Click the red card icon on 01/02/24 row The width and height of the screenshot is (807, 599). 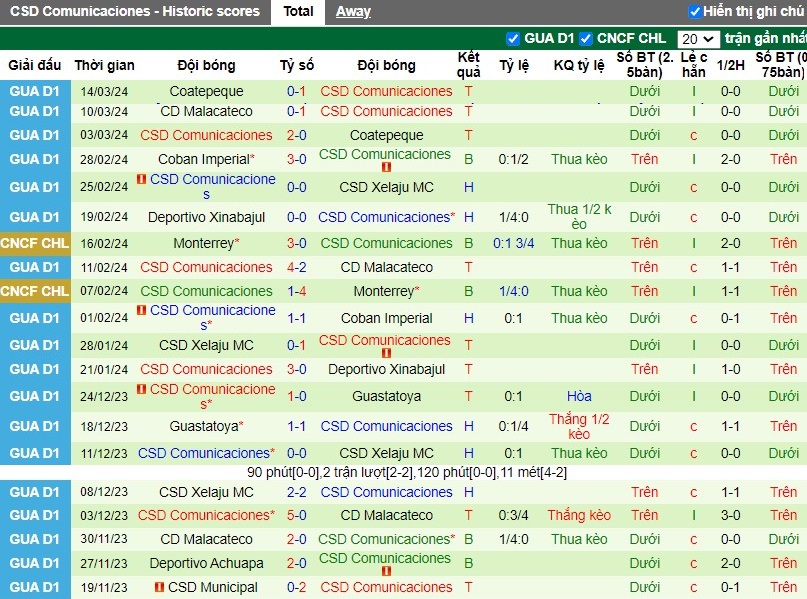click(142, 310)
